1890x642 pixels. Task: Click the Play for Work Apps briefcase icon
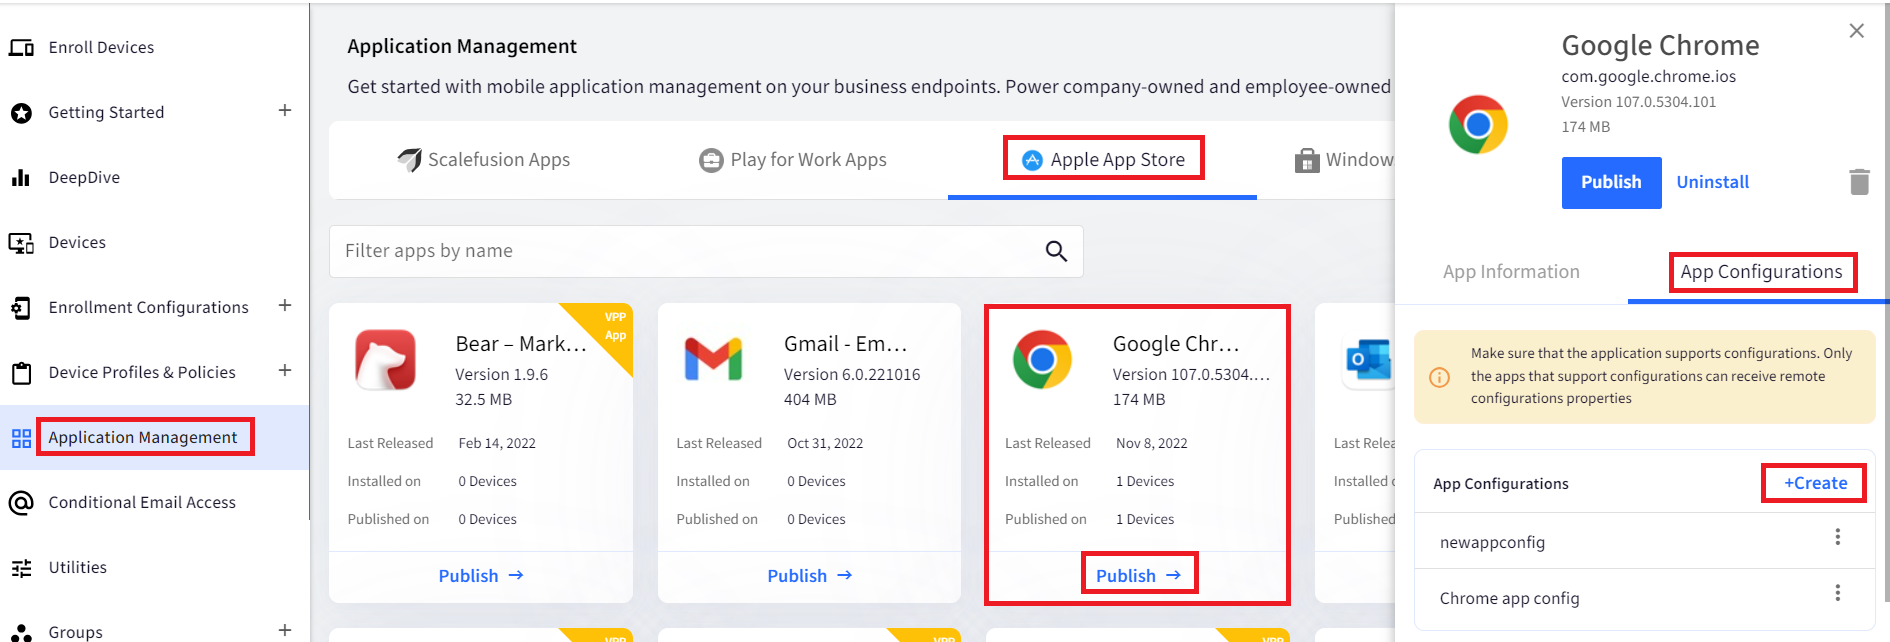[711, 160]
